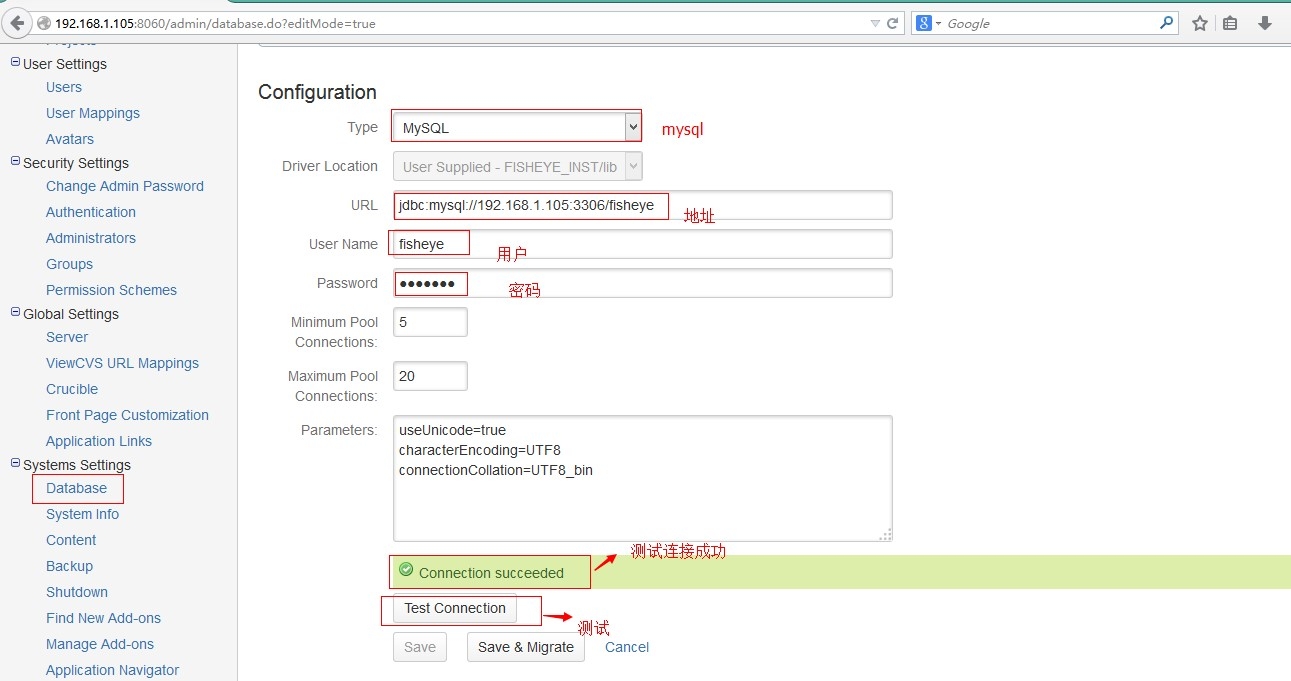Select Database in the sidebar

tap(76, 488)
